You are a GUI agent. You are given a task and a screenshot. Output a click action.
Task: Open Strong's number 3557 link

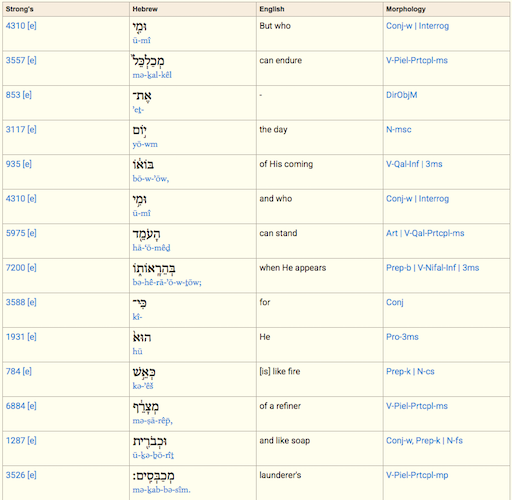pyautogui.click(x=15, y=60)
